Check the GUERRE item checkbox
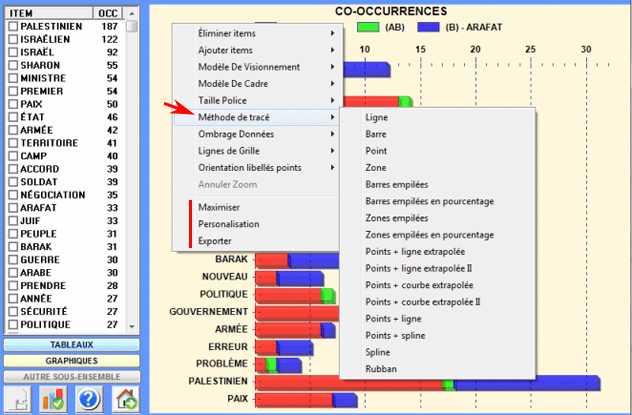Image resolution: width=632 pixels, height=415 pixels. point(13,259)
